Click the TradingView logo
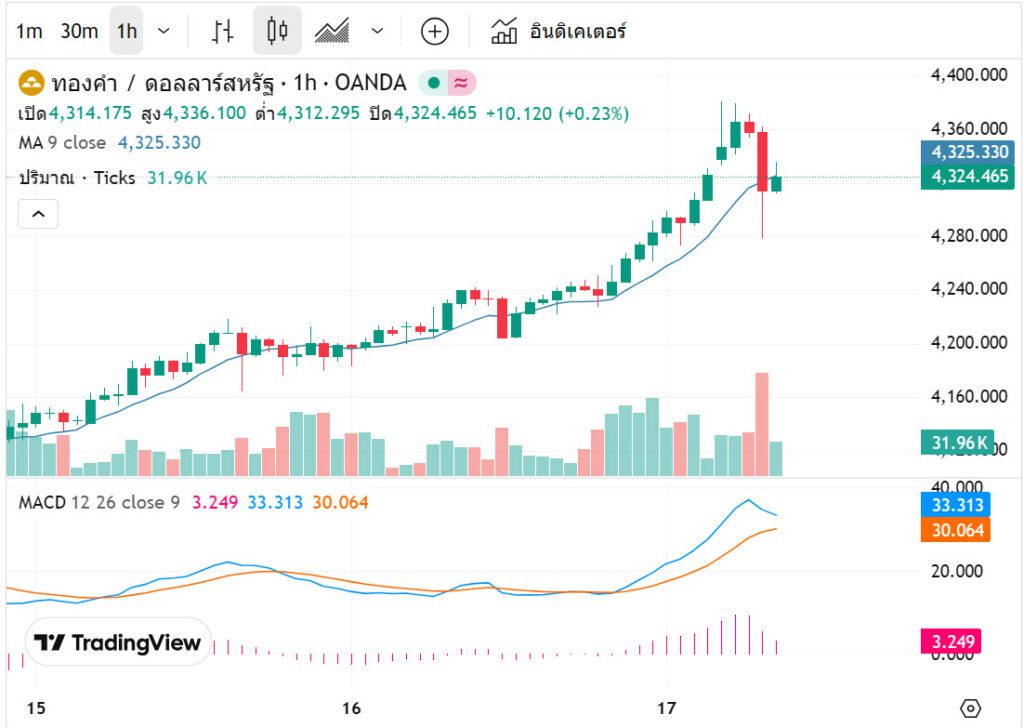Viewport: 1024px width, 728px height. (118, 643)
